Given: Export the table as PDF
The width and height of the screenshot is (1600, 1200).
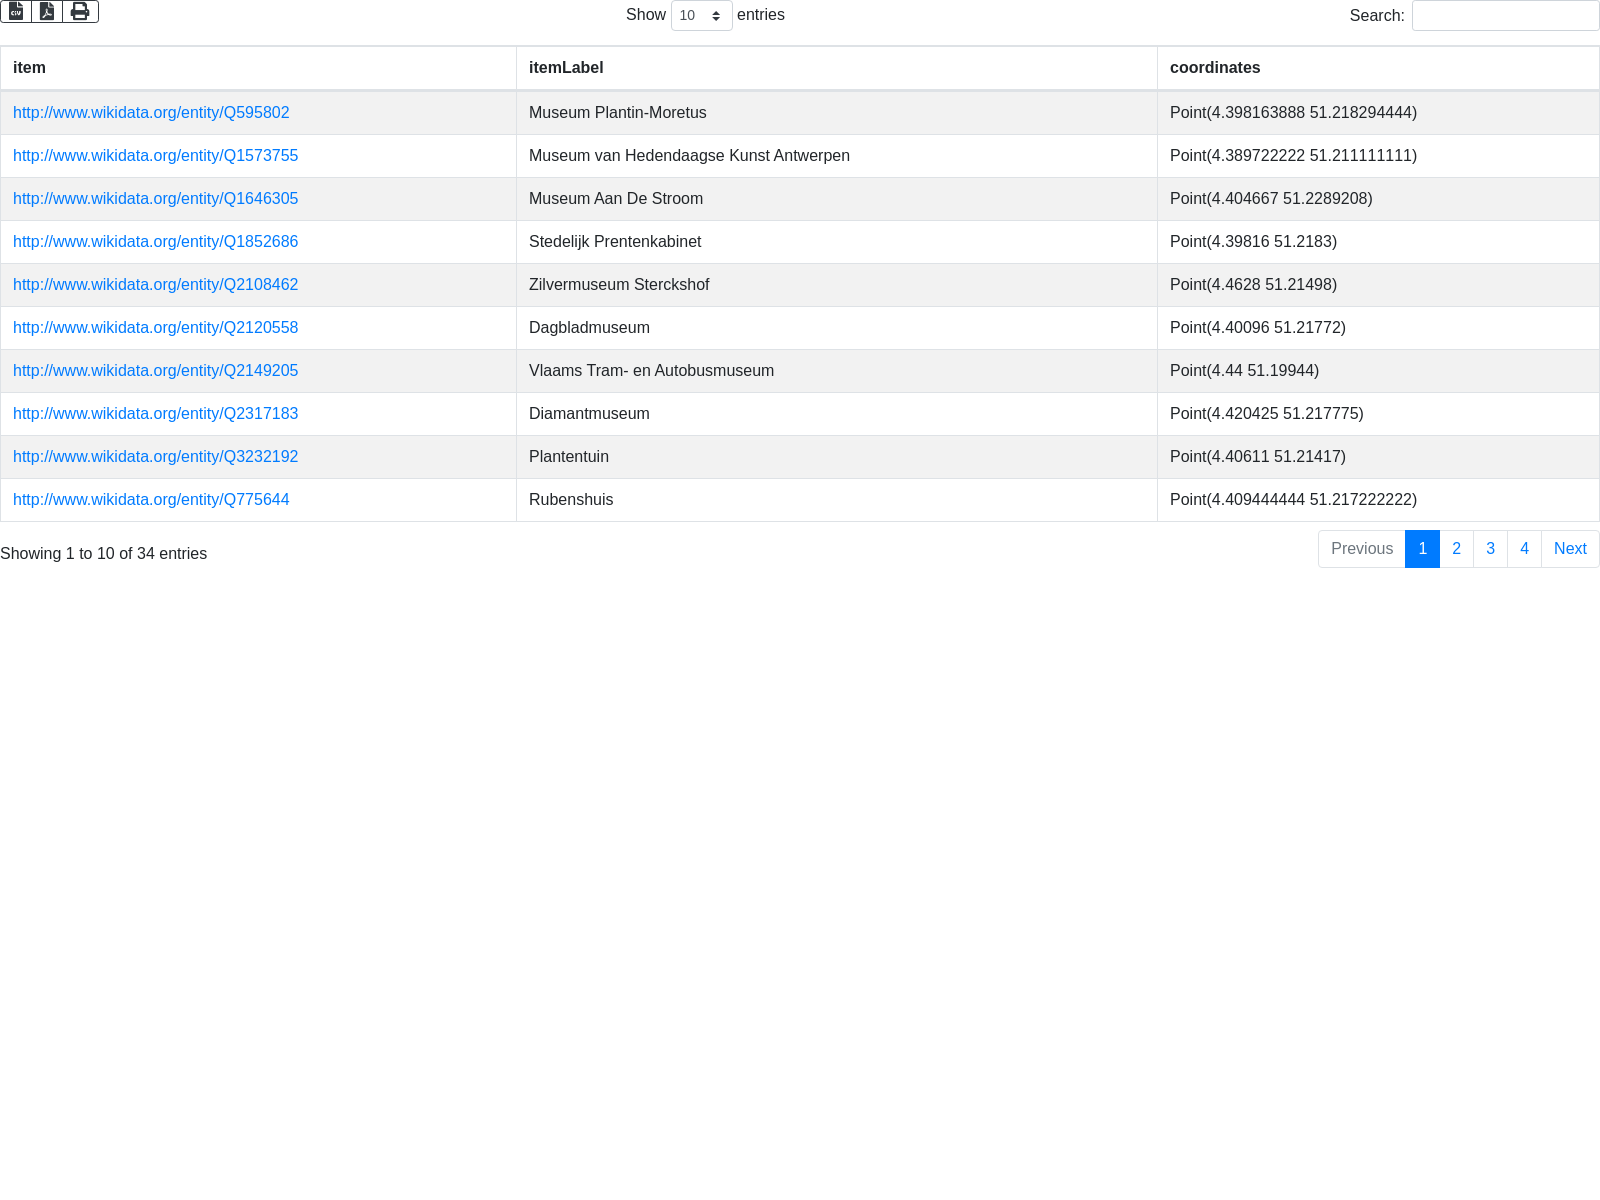Looking at the screenshot, I should (x=47, y=11).
